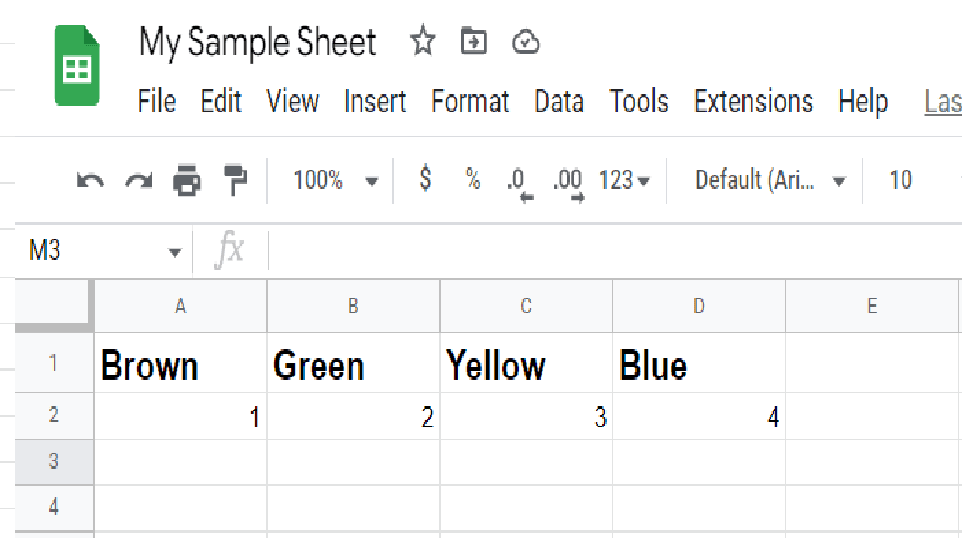Open the Extensions menu
The width and height of the screenshot is (962, 538).
(x=753, y=101)
